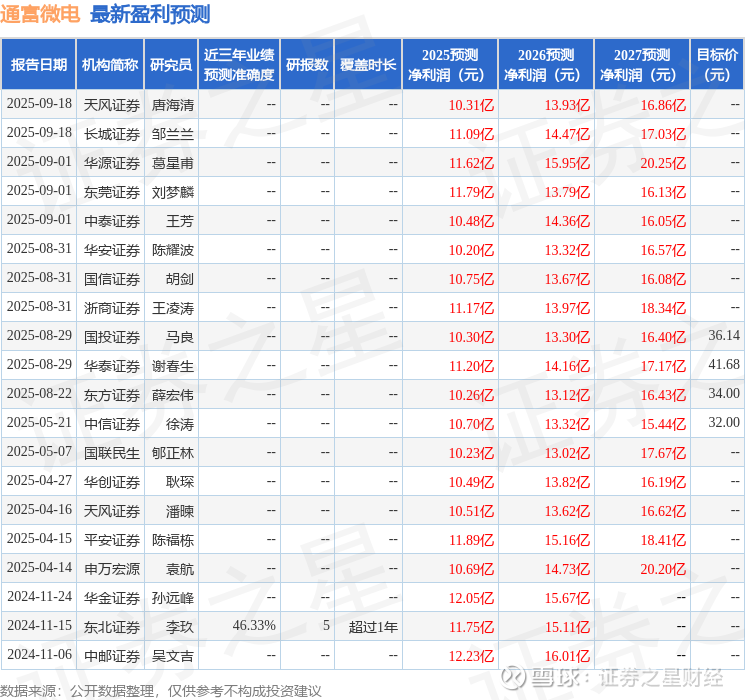Click report date 2025-08-22
The image size is (745, 700).
pyautogui.click(x=39, y=393)
